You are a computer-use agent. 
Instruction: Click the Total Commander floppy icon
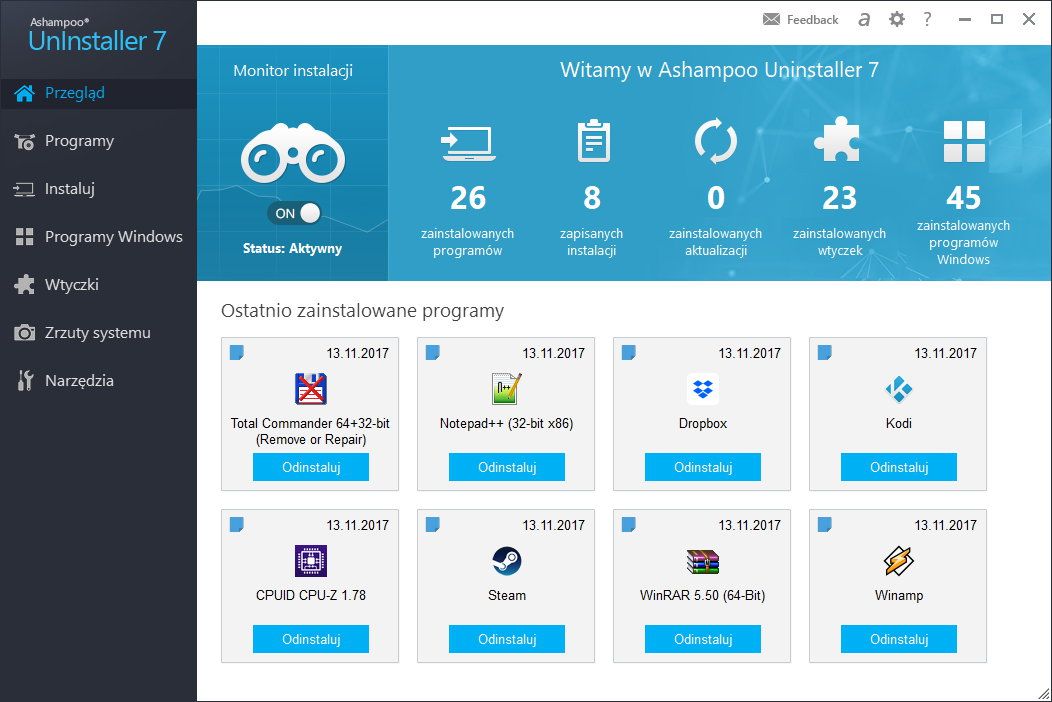click(x=311, y=389)
